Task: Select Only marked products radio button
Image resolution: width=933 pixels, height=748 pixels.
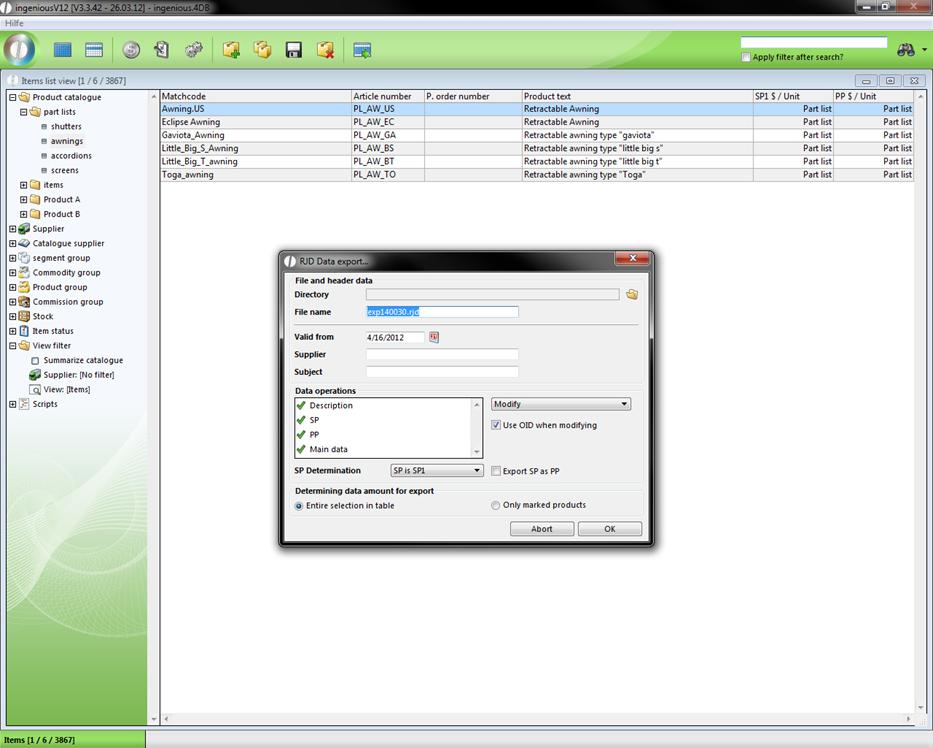Action: tap(496, 506)
